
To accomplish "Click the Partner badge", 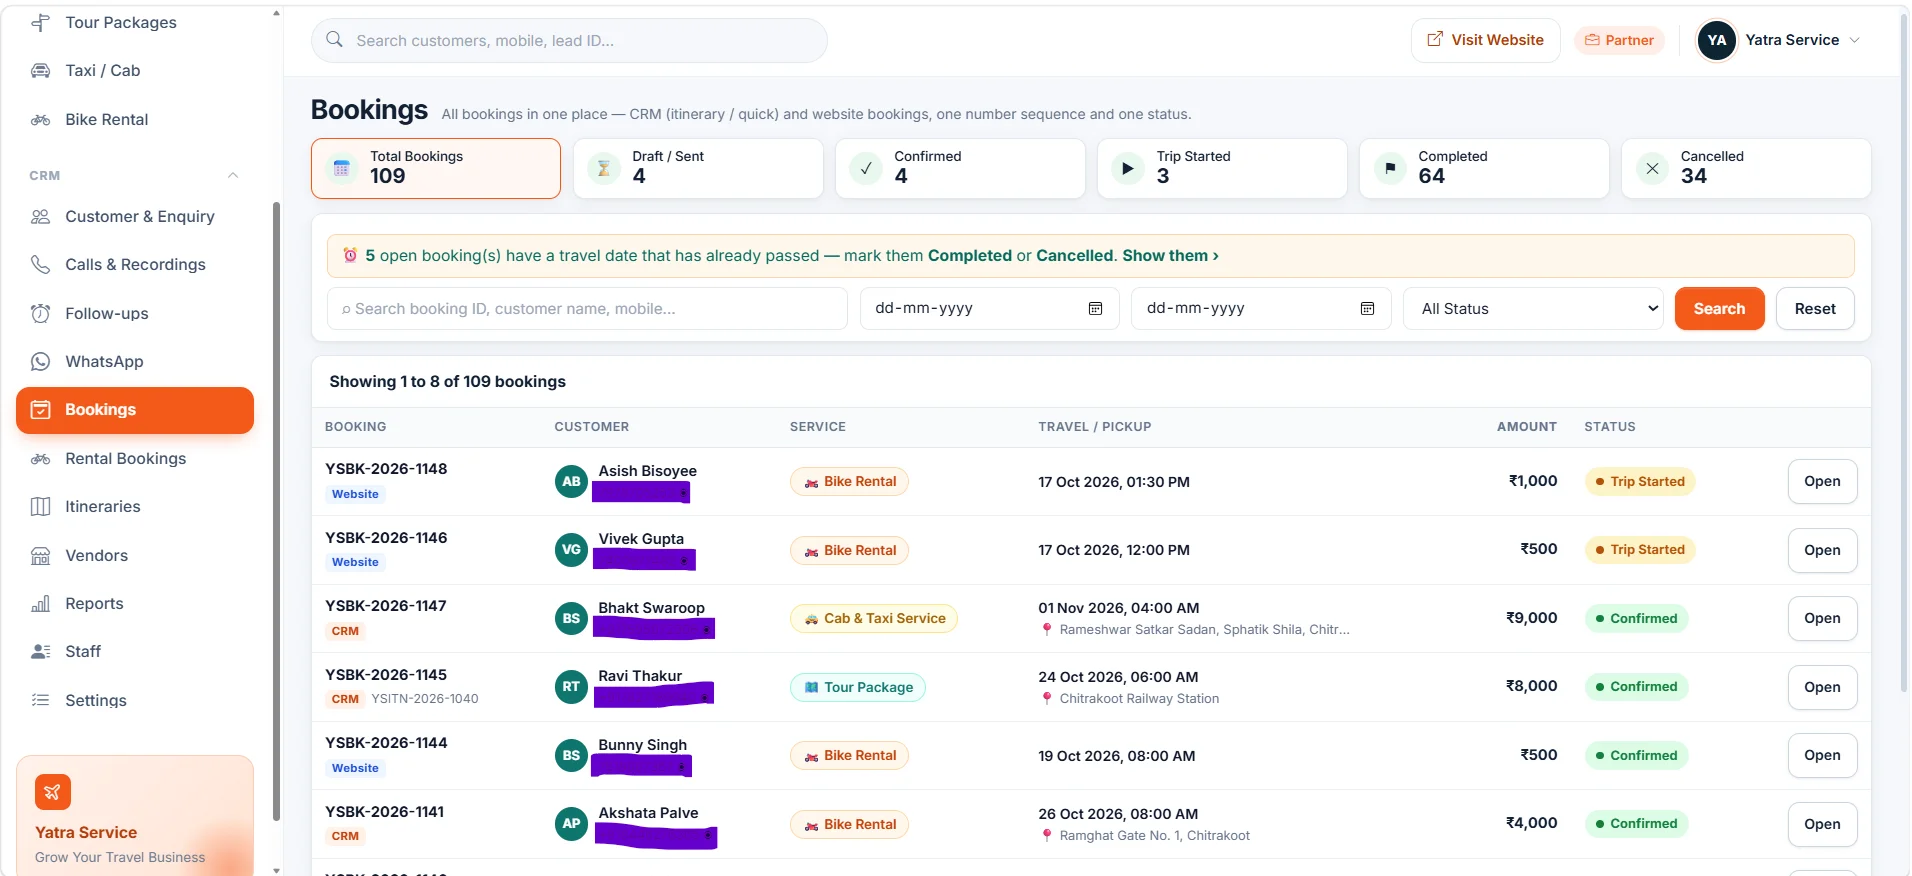I will click(1619, 40).
